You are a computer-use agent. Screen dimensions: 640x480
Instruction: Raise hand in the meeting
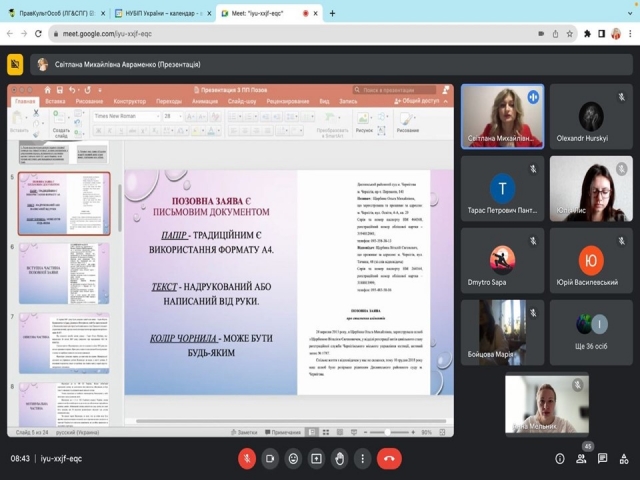pos(339,458)
